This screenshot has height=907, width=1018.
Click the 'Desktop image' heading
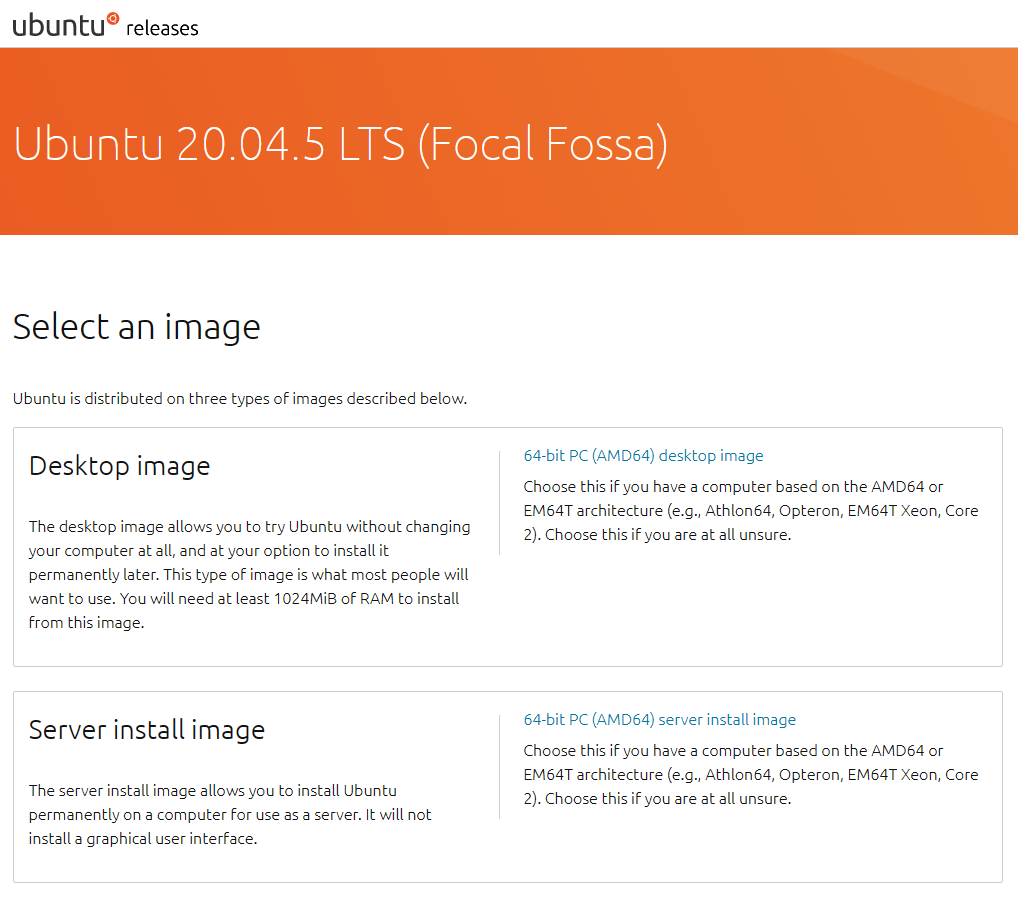coord(119,466)
